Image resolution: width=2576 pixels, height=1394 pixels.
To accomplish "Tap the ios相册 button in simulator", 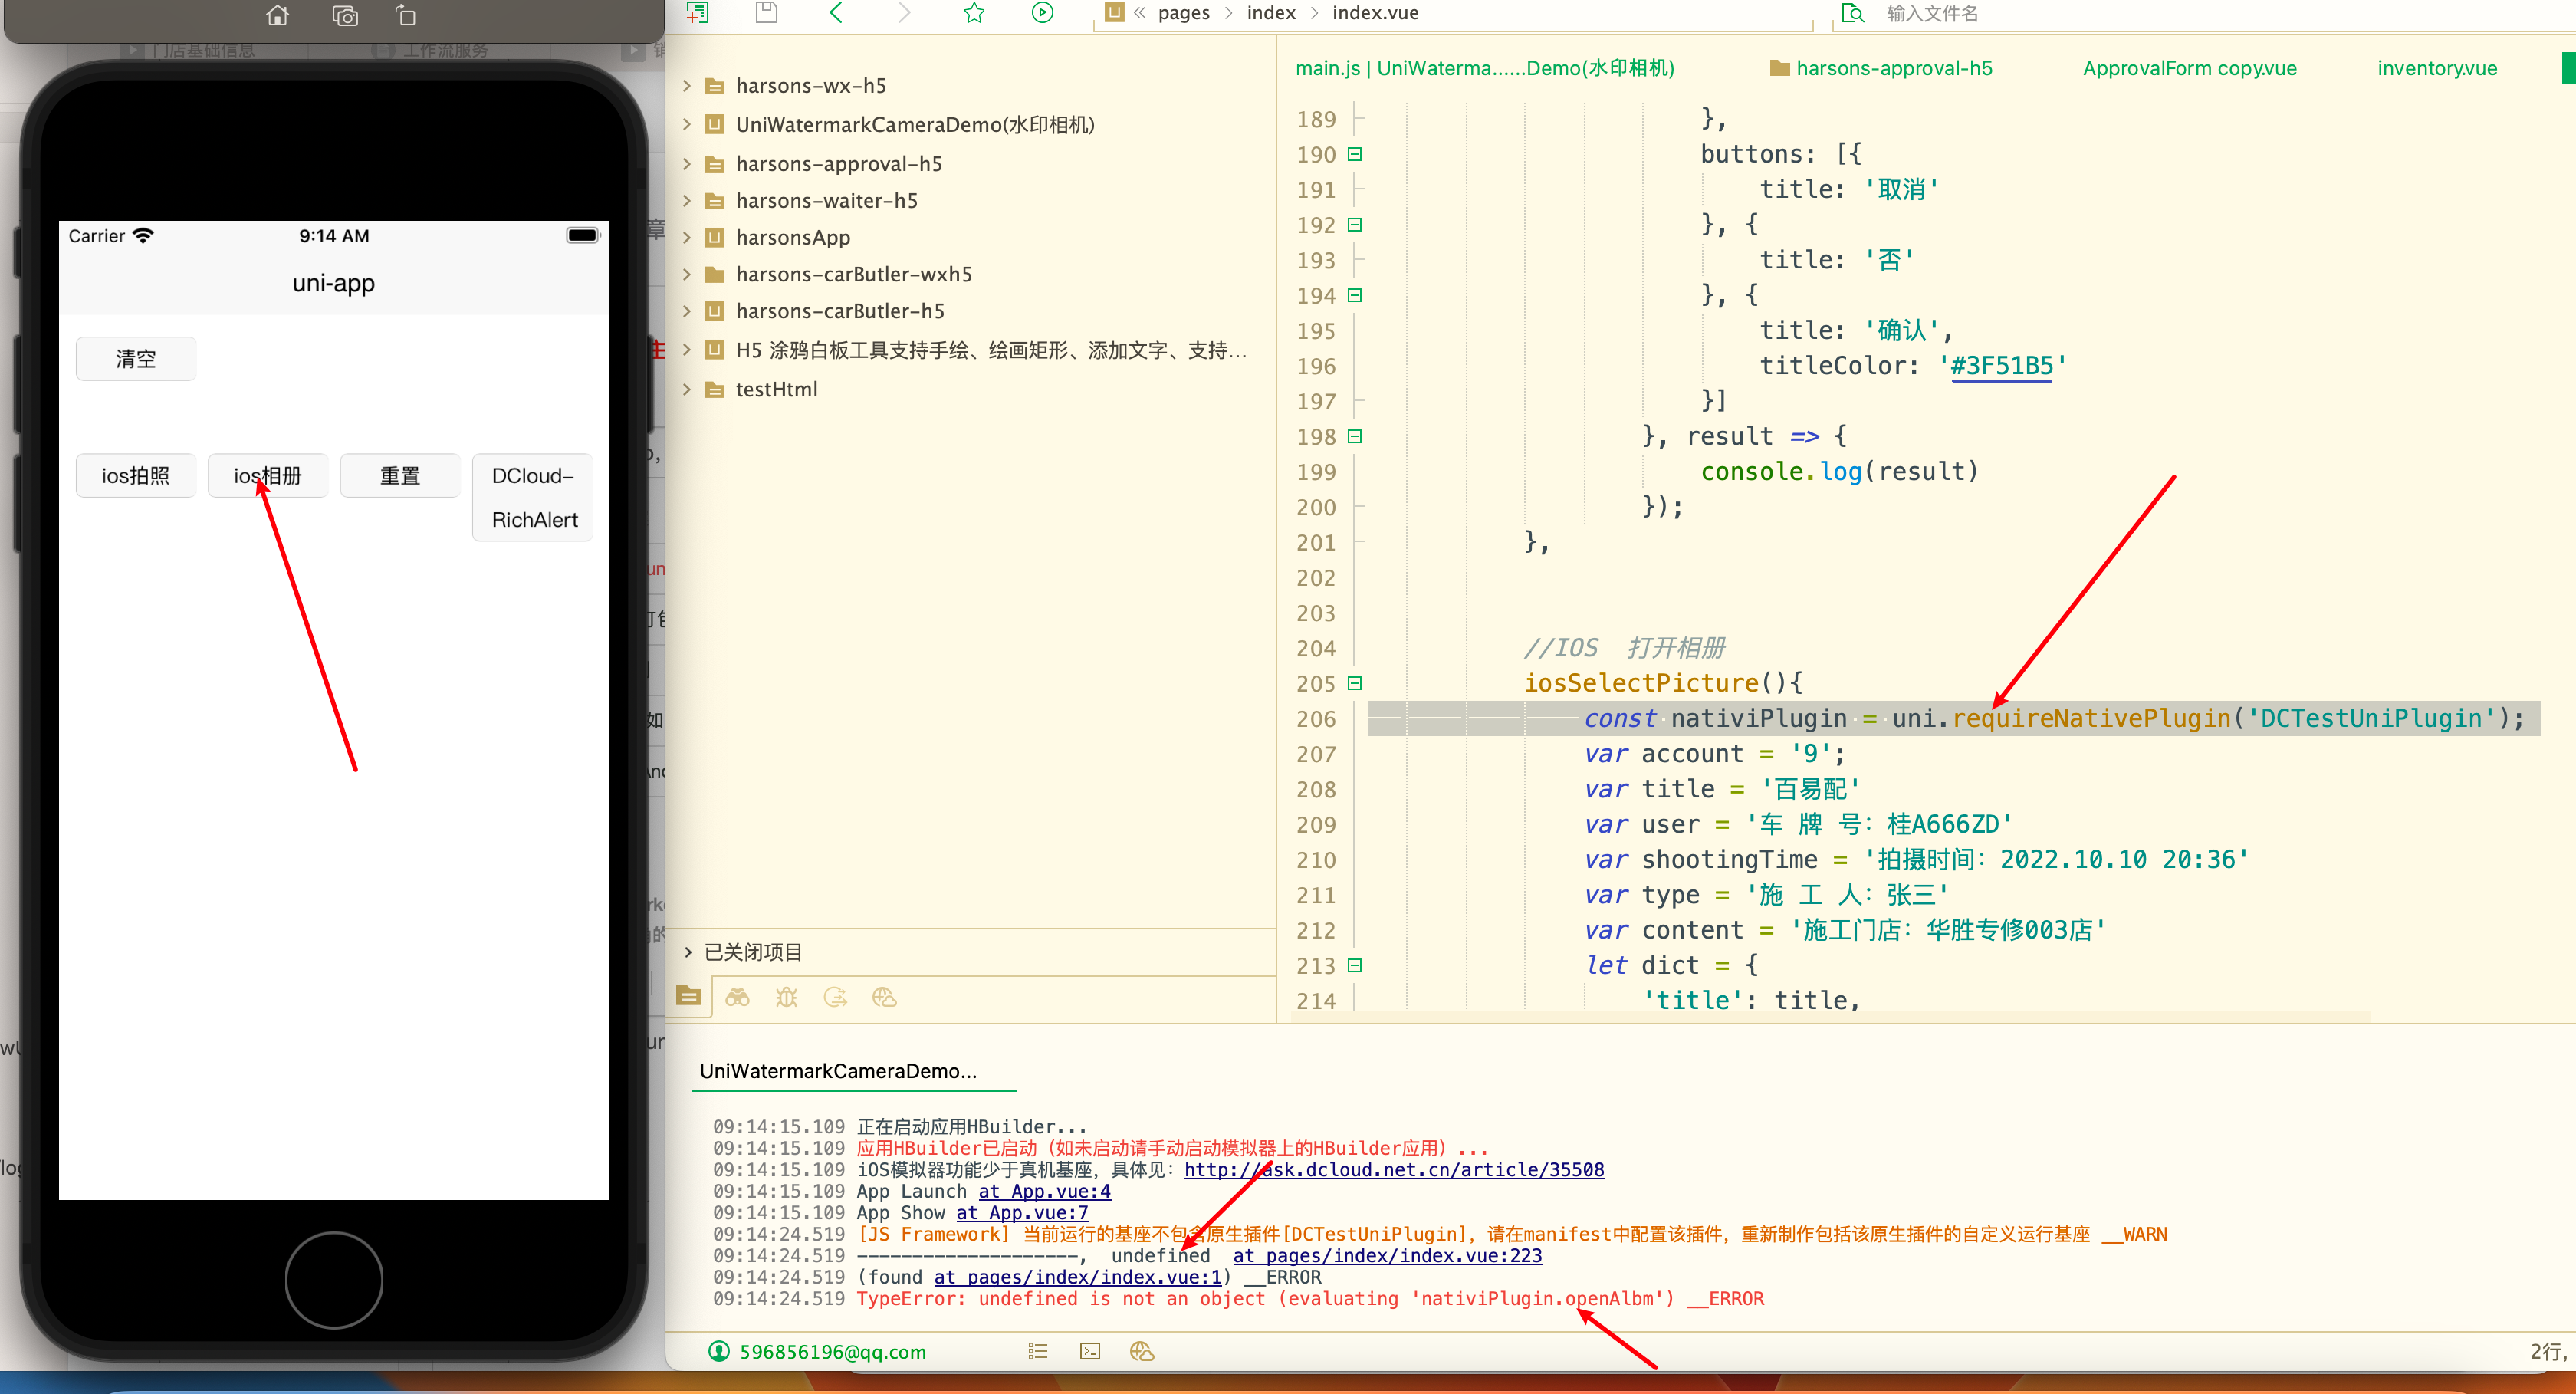I will click(267, 476).
